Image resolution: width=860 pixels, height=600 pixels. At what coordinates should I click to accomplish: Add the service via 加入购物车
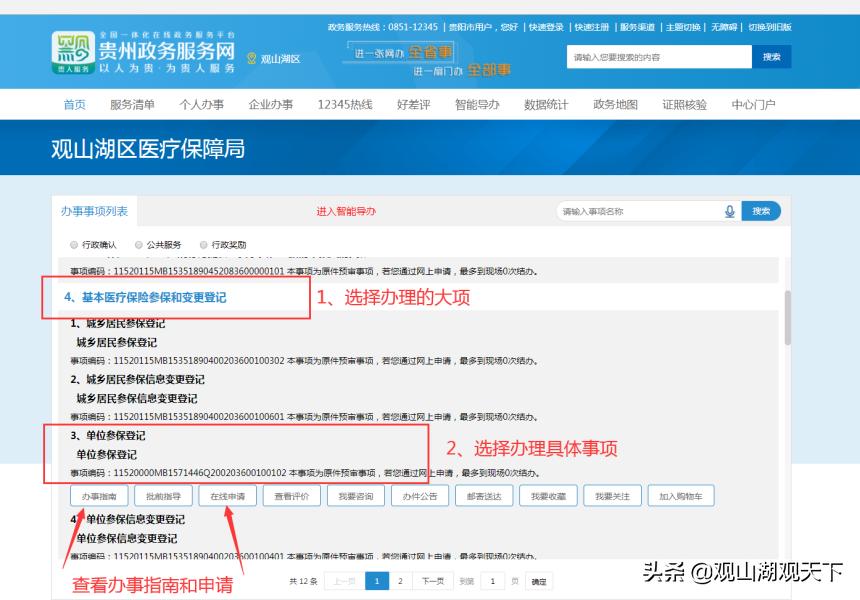click(681, 494)
